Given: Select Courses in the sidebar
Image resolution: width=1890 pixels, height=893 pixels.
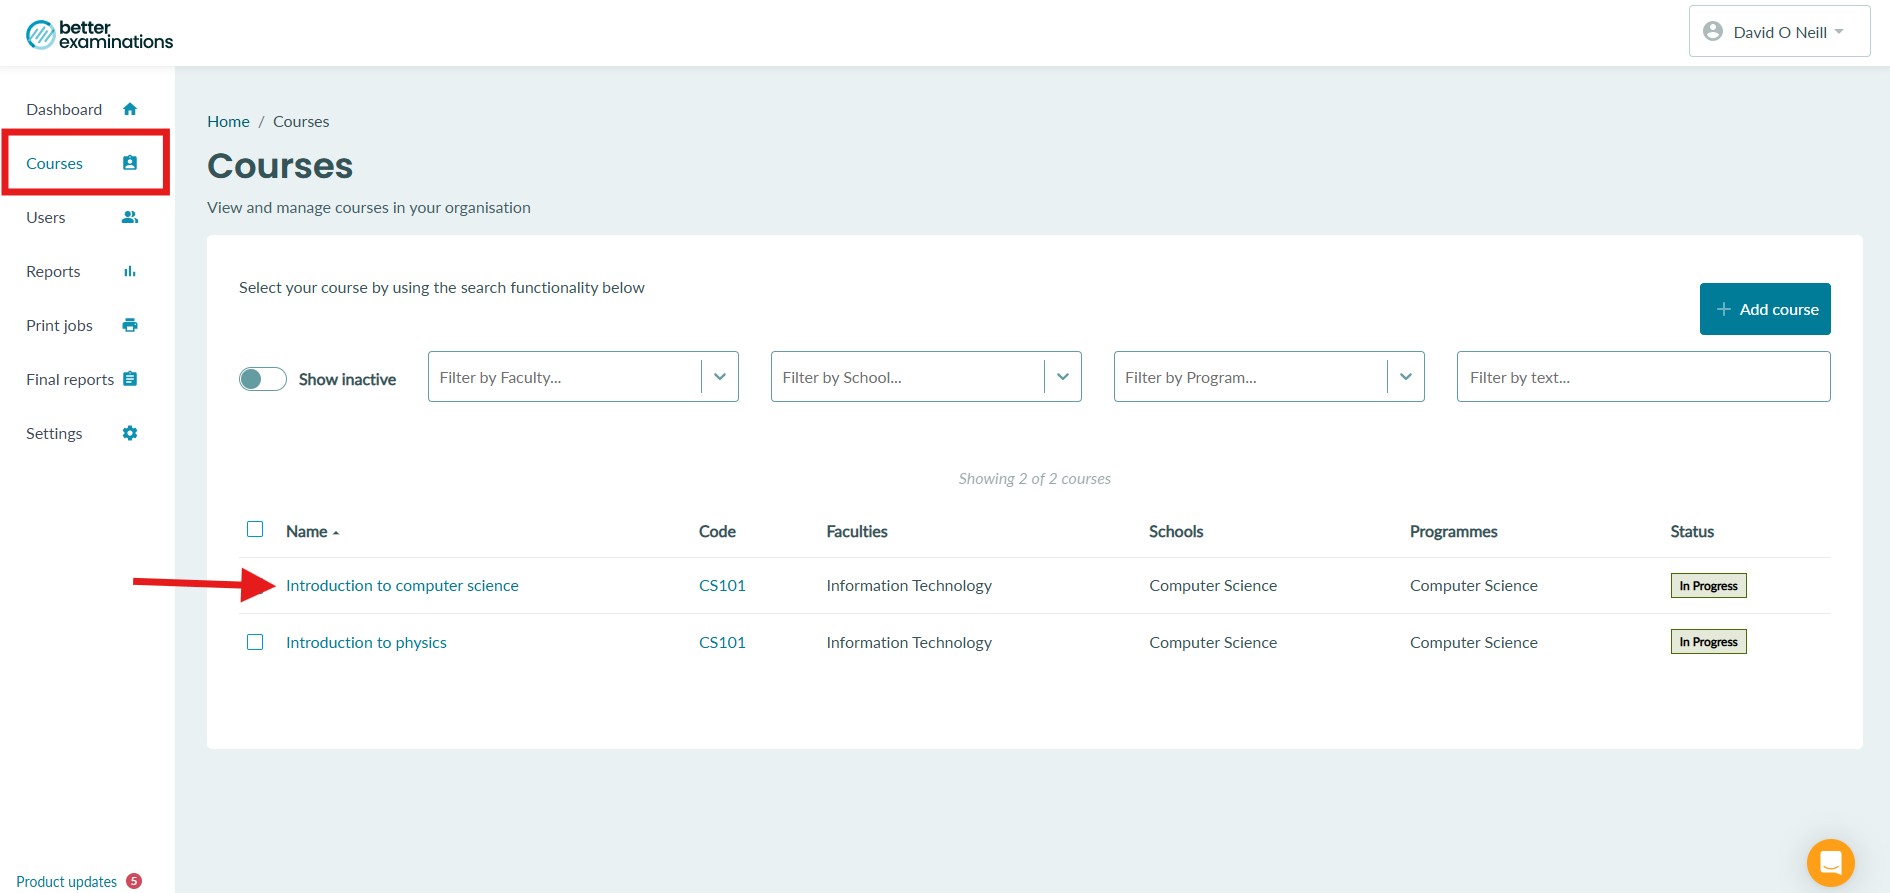Looking at the screenshot, I should pos(55,163).
